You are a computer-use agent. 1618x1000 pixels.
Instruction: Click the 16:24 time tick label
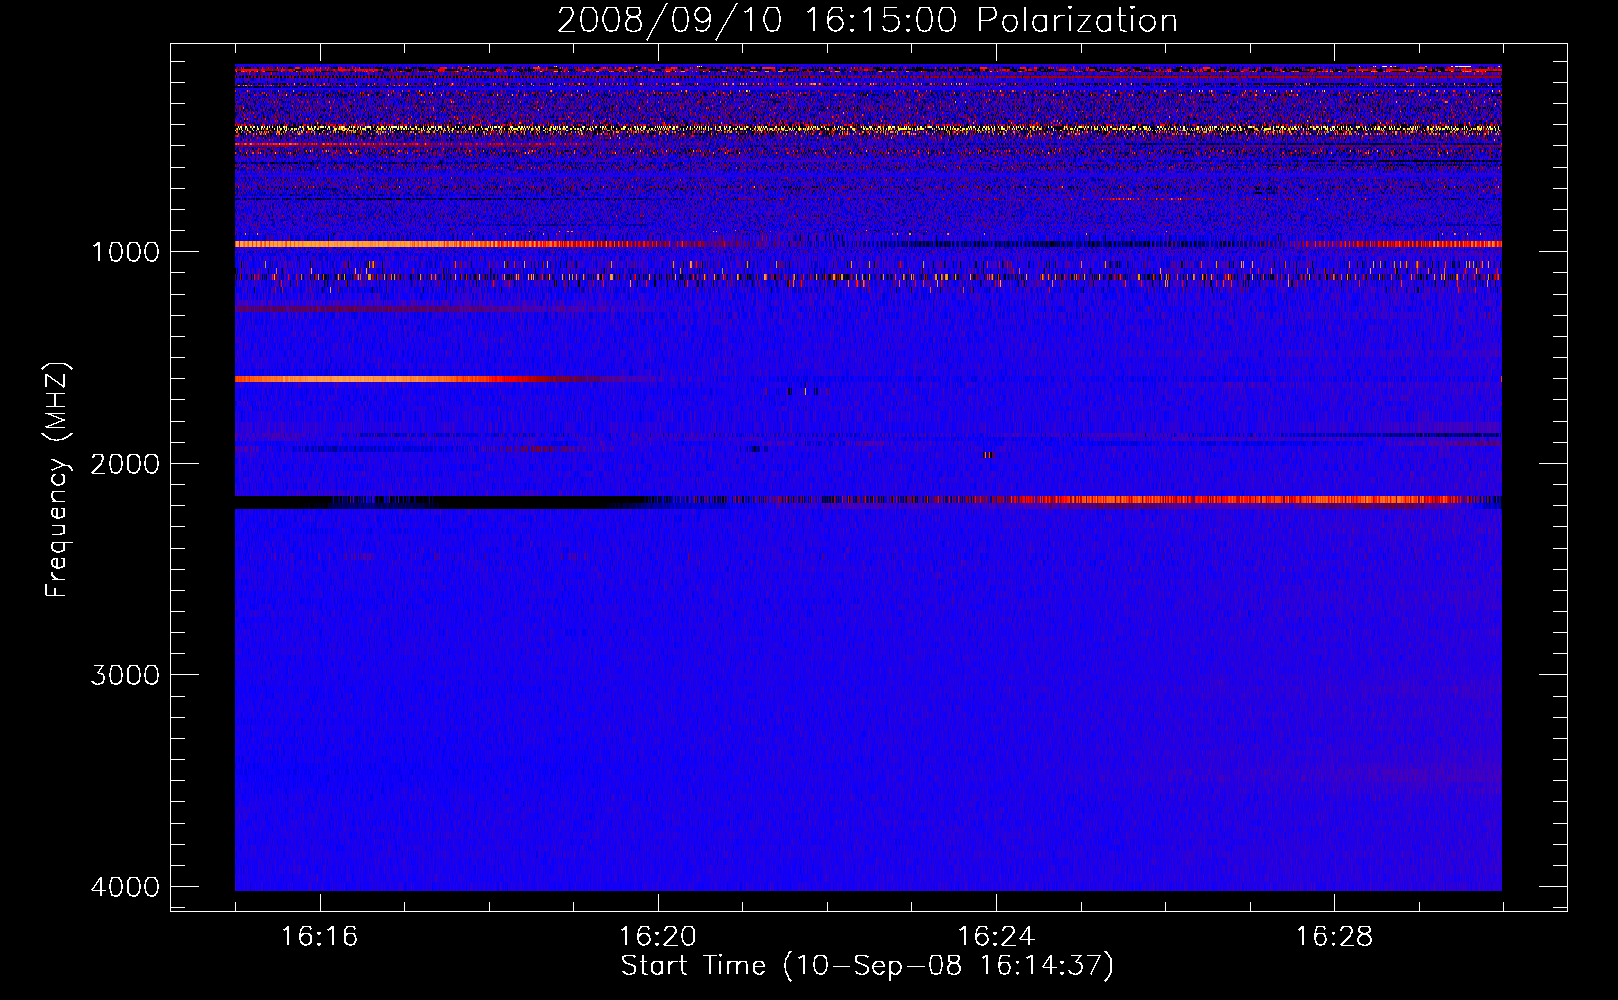(996, 936)
